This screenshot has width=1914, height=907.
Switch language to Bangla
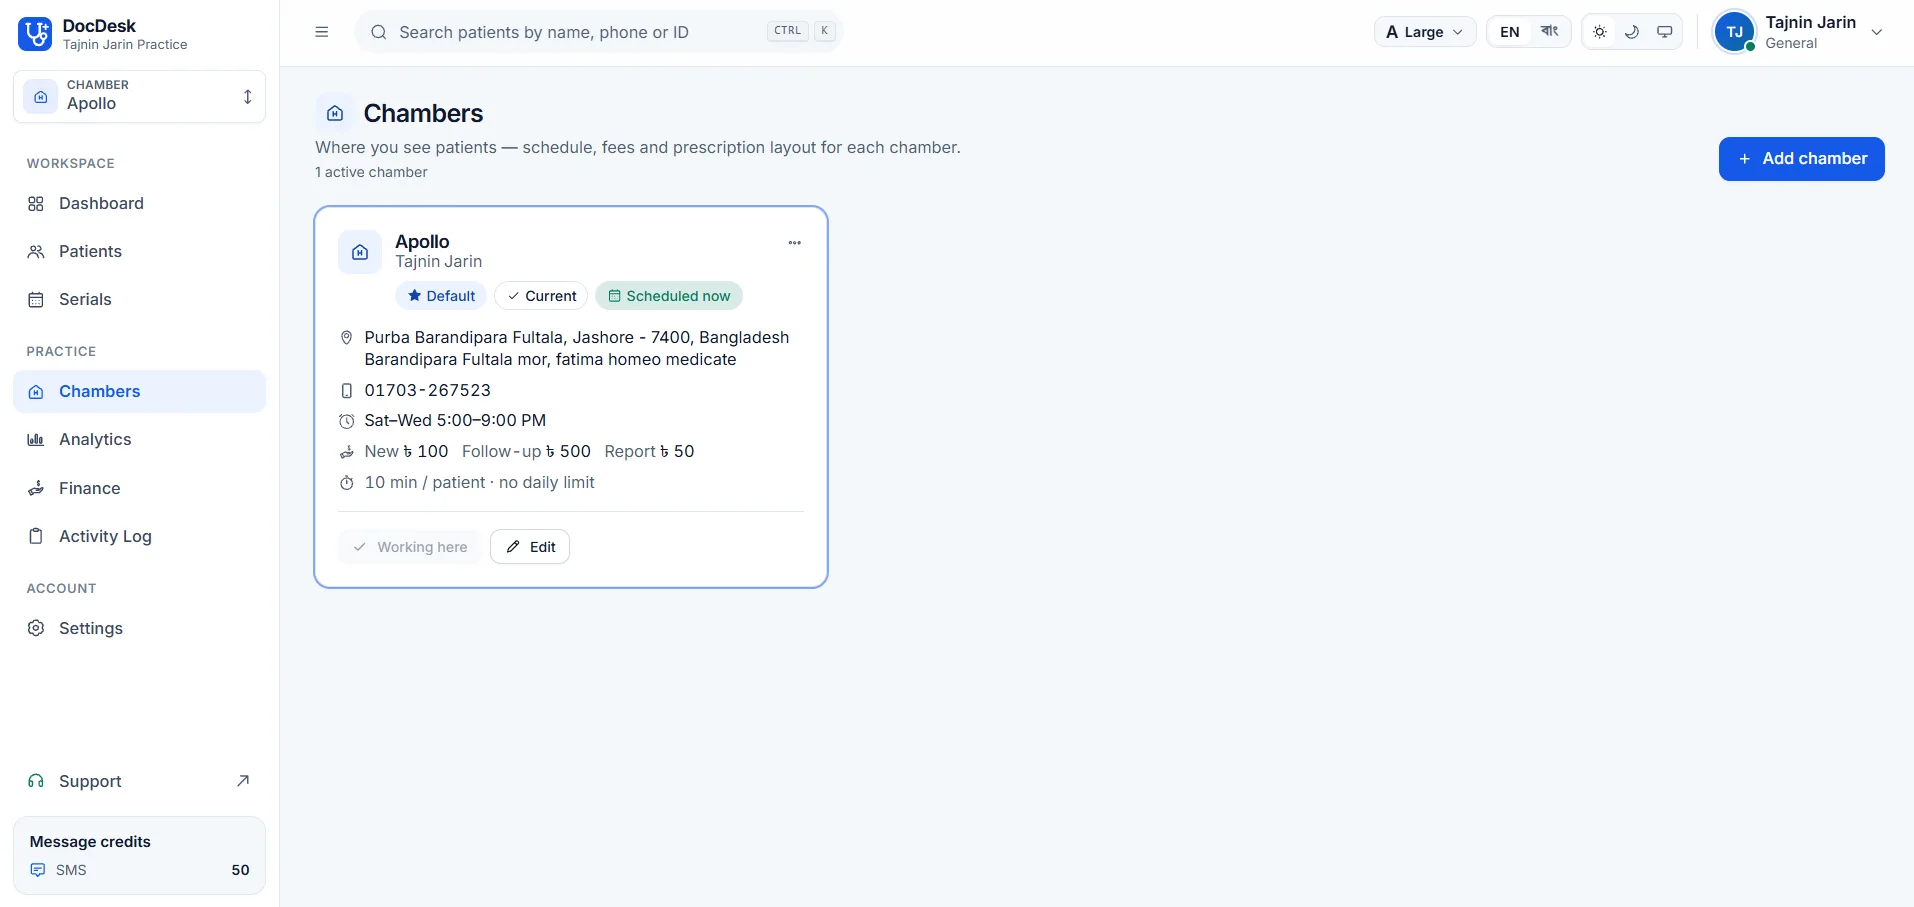[1549, 32]
